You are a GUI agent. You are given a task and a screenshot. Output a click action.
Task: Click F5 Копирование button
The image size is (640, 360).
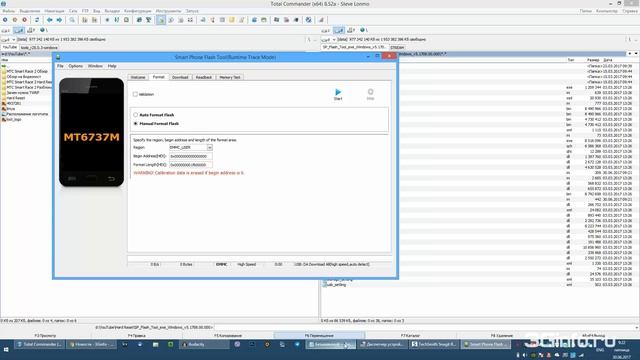click(228, 336)
